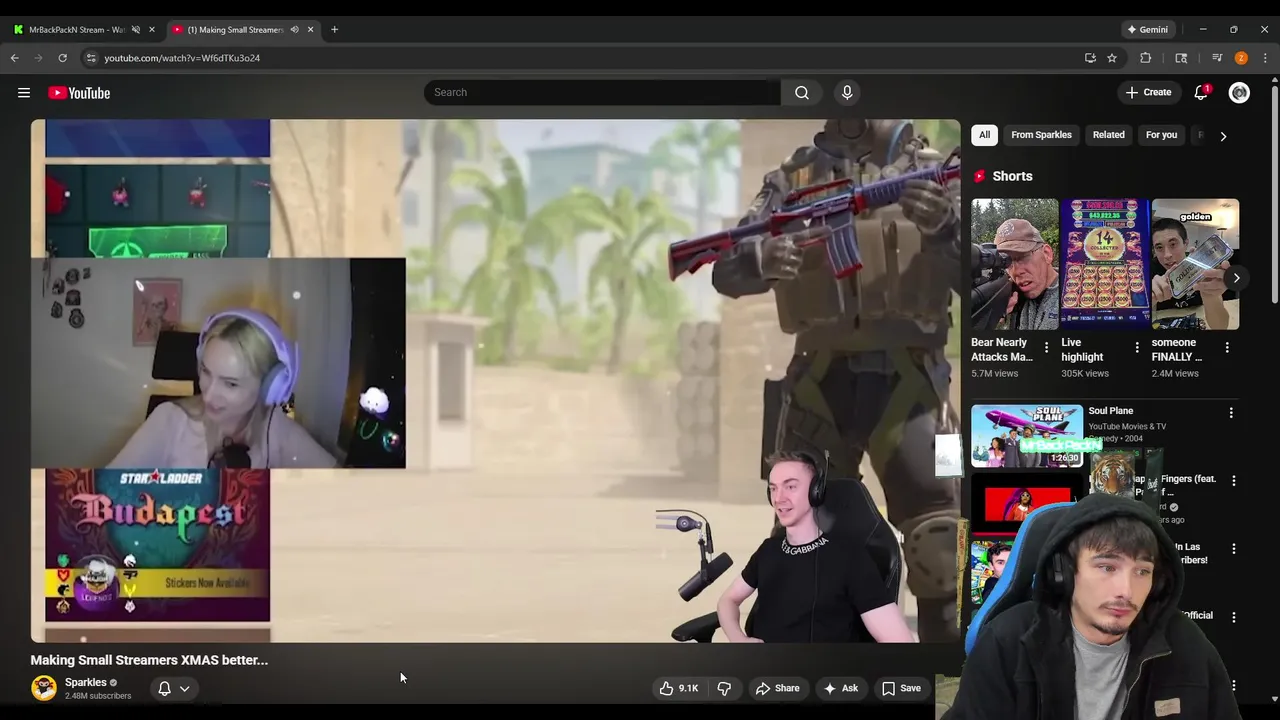Select the For you filter chip
The image size is (1280, 720).
pos(1161,135)
